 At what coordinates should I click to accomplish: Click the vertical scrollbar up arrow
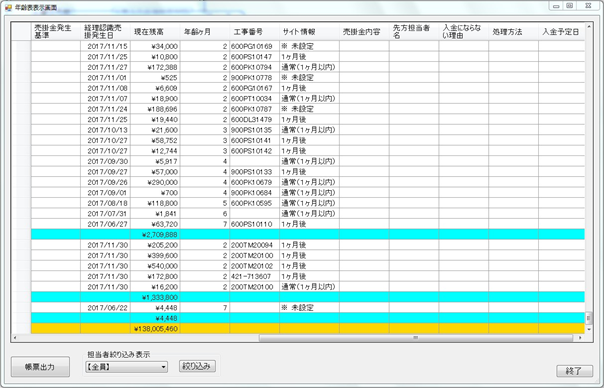[x=589, y=27]
